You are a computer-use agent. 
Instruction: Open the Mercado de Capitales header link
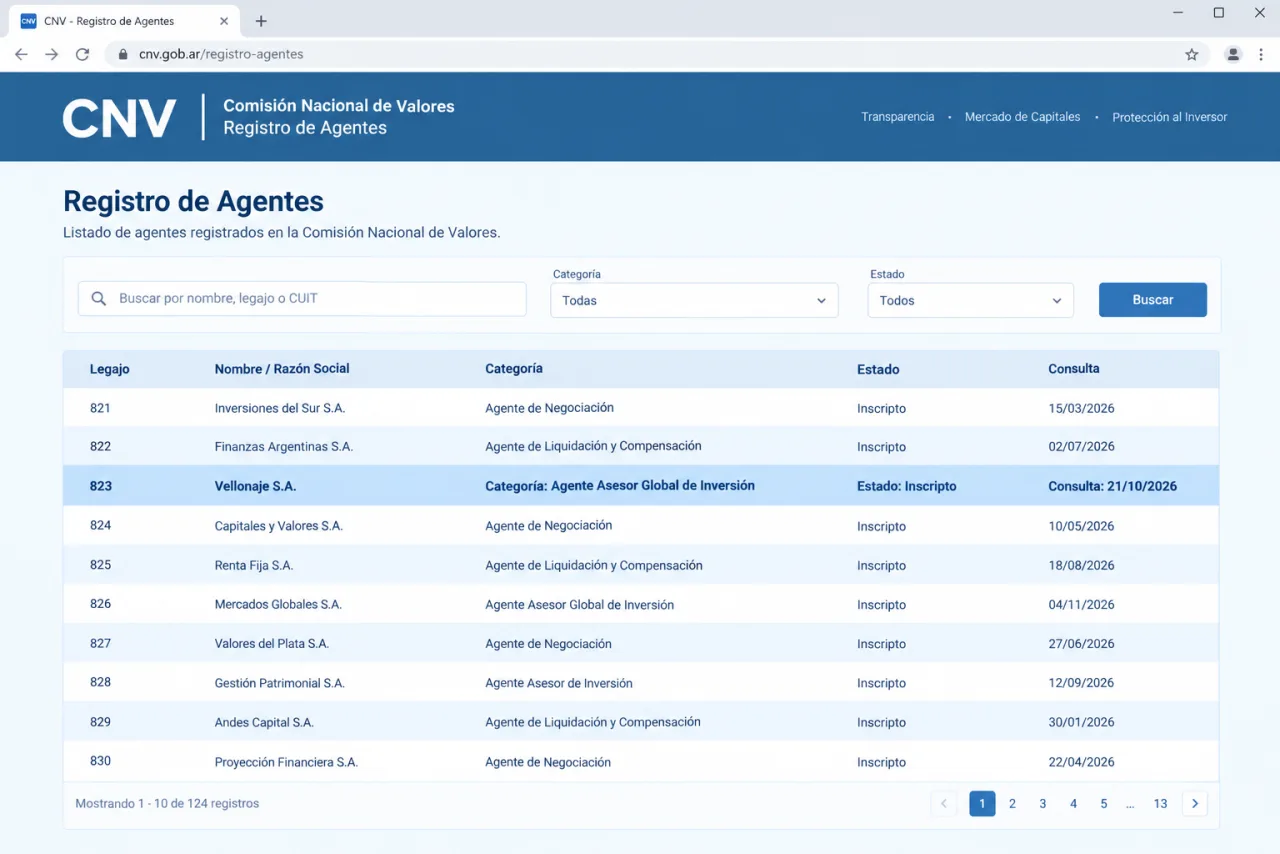click(1022, 117)
